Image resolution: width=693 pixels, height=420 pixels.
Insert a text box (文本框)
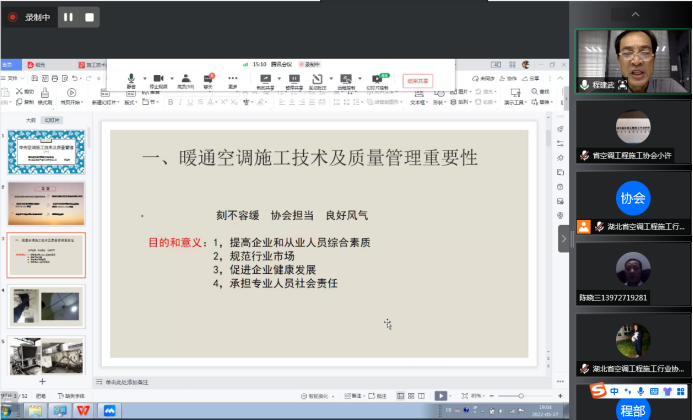pos(419,97)
